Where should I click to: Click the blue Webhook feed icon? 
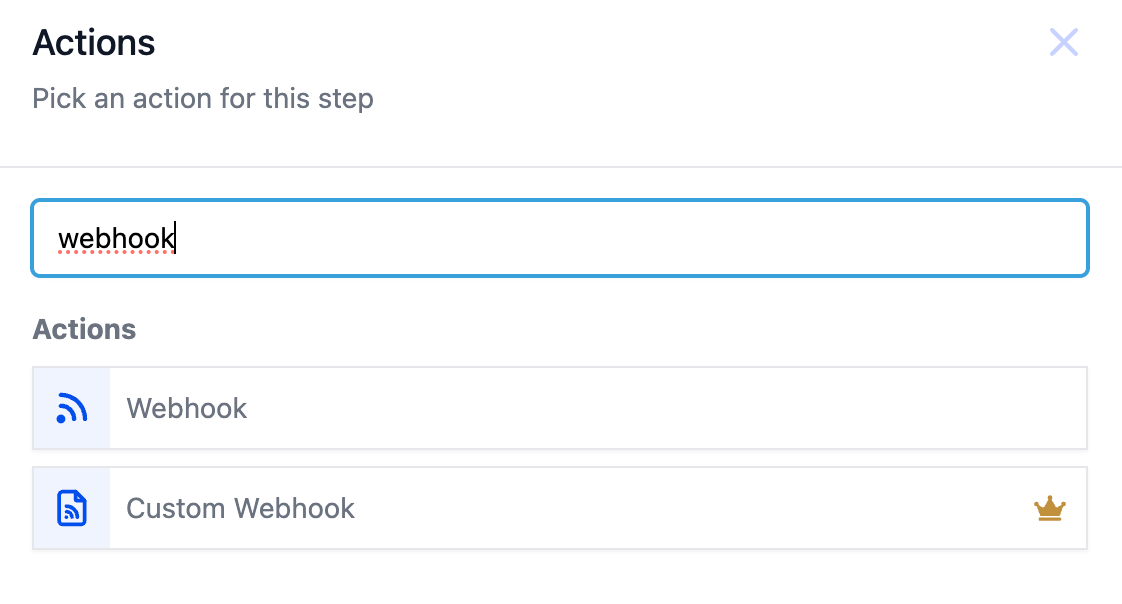71,408
